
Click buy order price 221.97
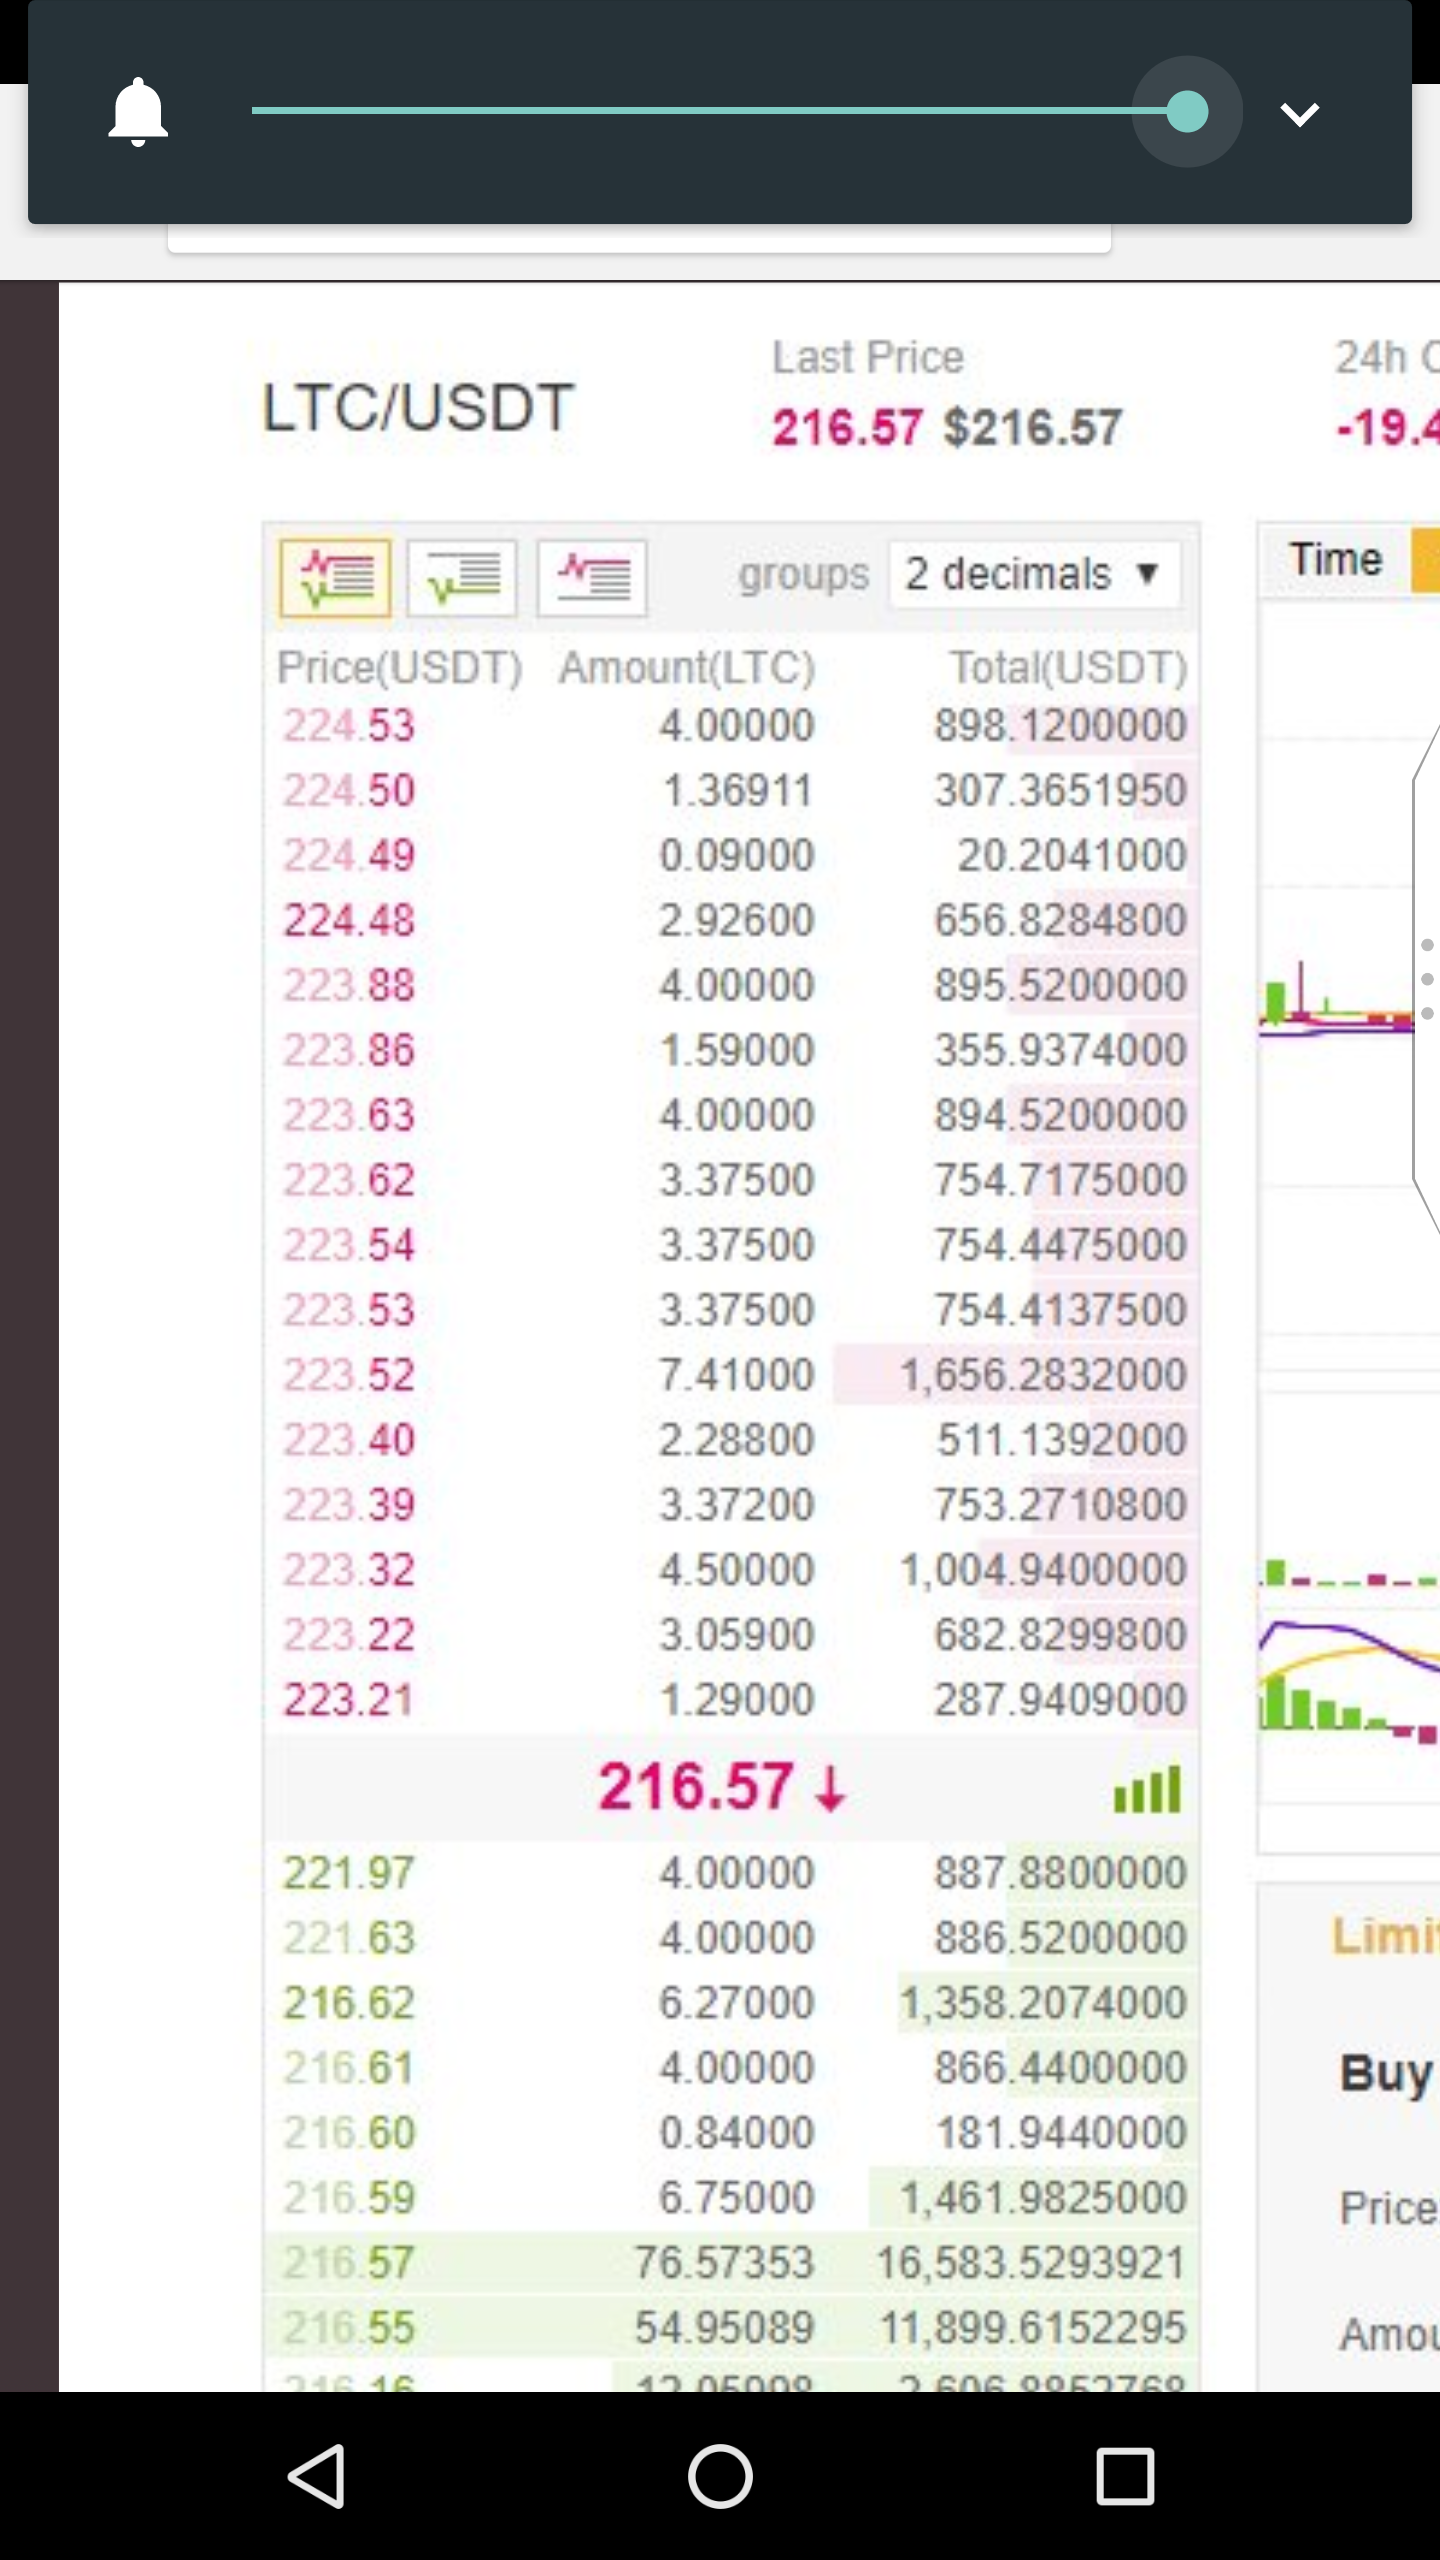point(348,1874)
